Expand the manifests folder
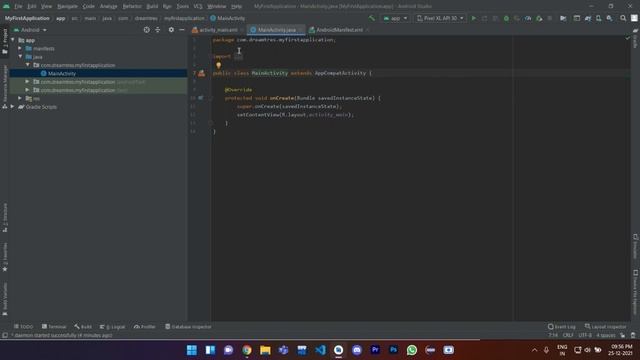This screenshot has height=360, width=640. tap(20, 48)
